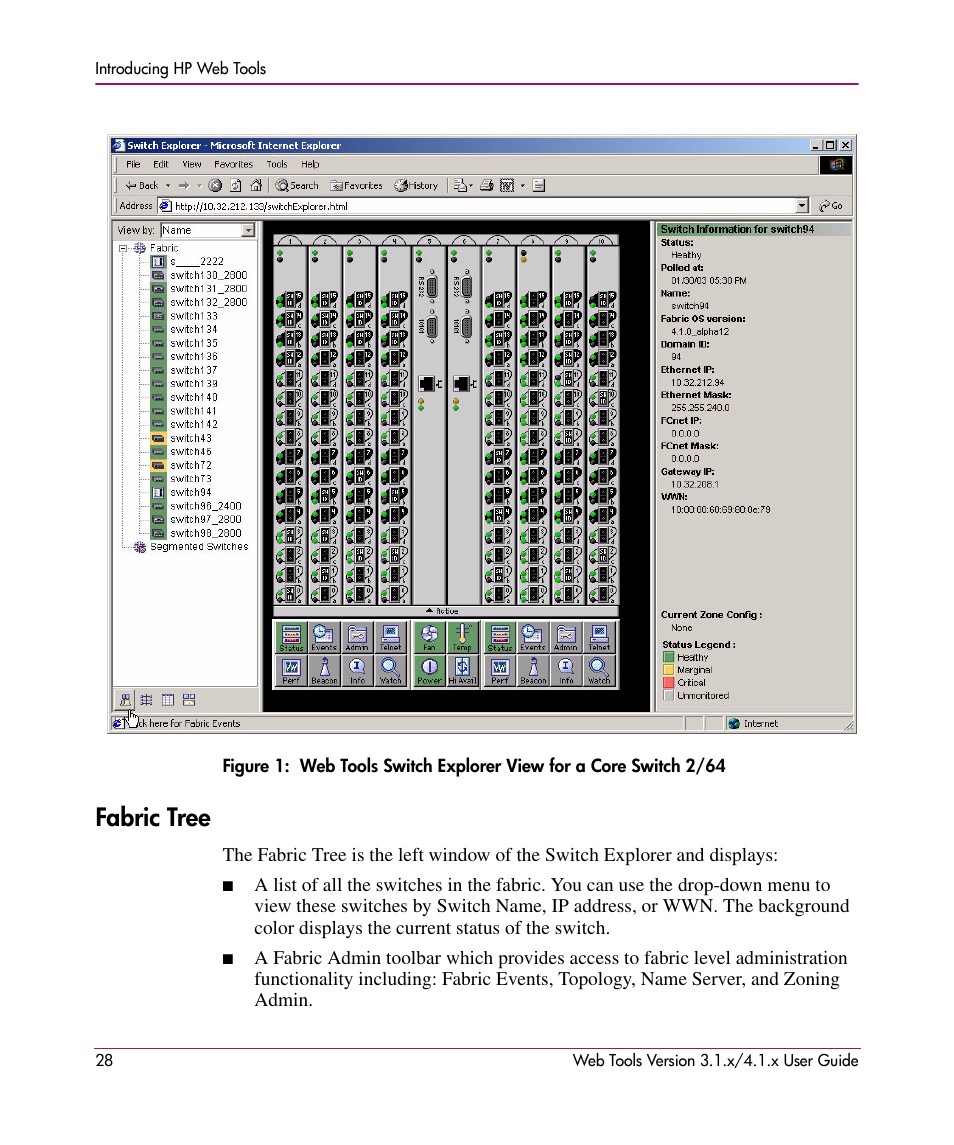Launch Telnet from the right switch button group

click(599, 637)
